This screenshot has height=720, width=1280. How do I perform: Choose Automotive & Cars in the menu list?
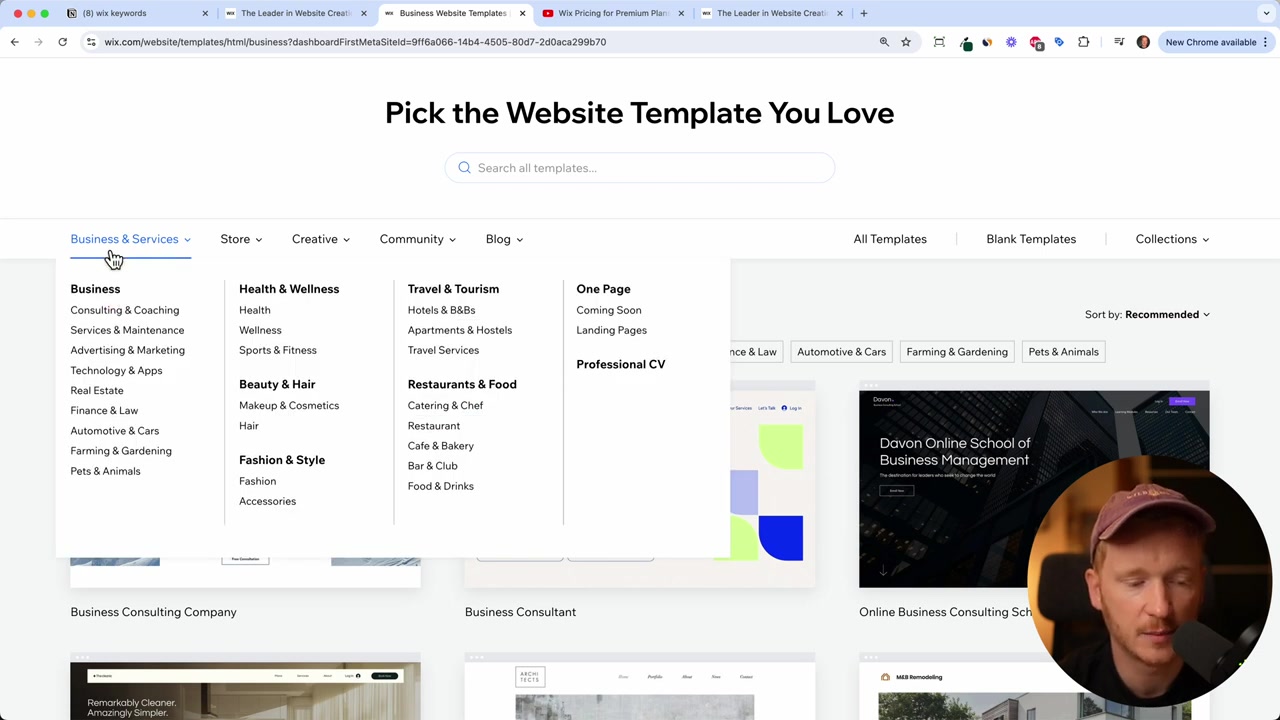(114, 431)
